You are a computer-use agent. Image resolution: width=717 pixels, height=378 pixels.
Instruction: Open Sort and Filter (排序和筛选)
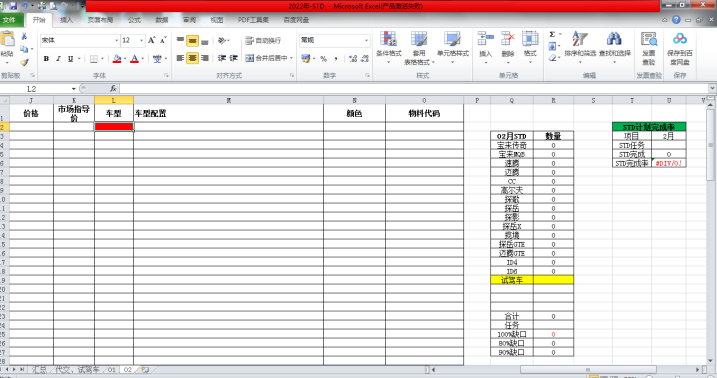[x=580, y=48]
